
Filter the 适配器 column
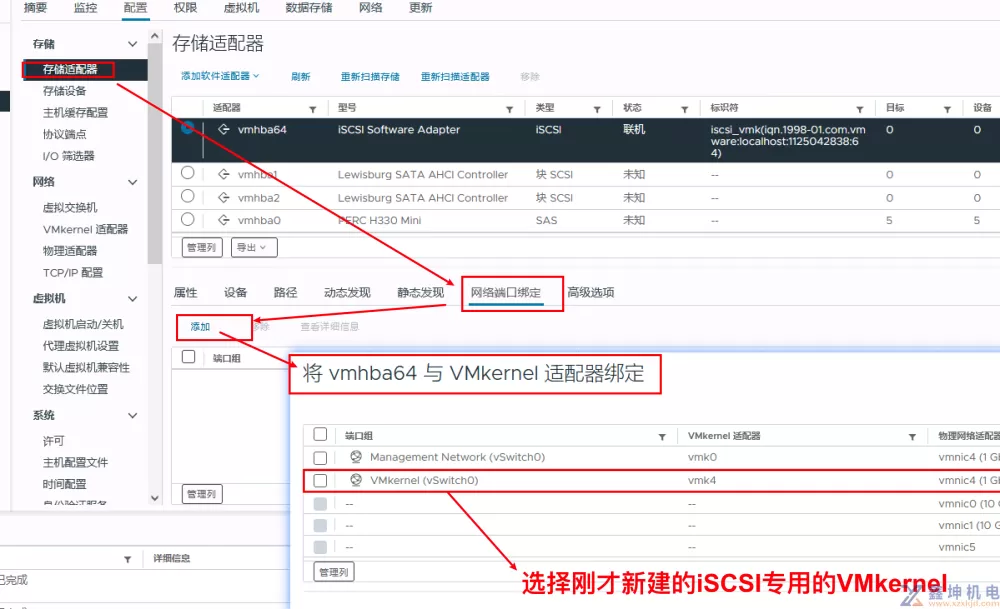pos(312,109)
